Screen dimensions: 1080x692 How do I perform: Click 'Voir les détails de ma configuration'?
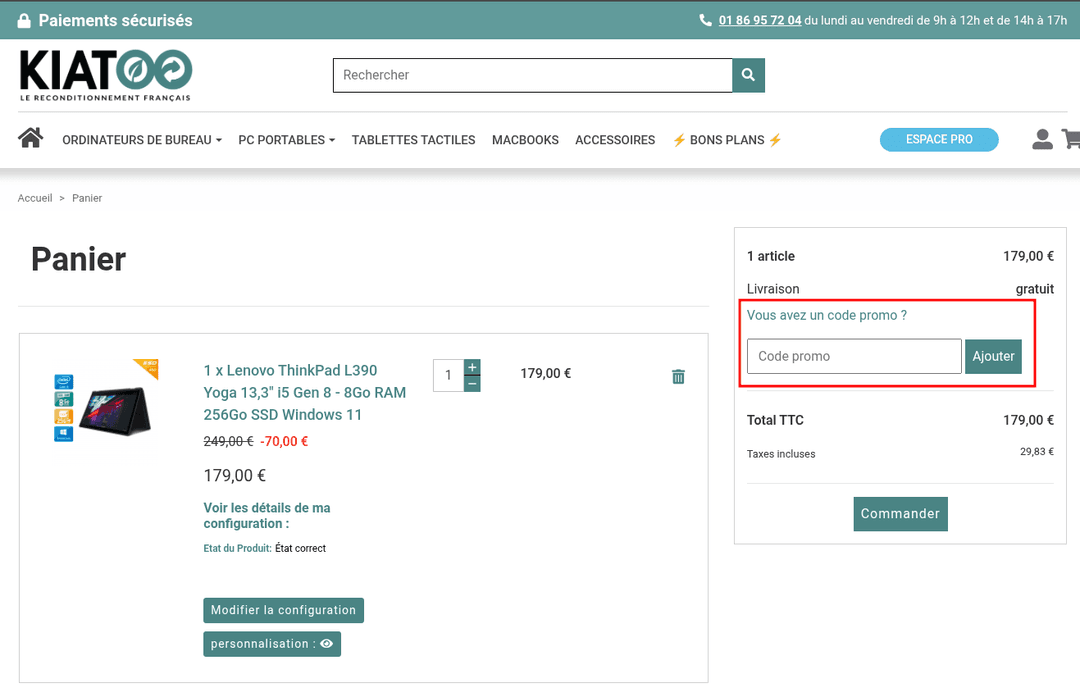[x=267, y=515]
